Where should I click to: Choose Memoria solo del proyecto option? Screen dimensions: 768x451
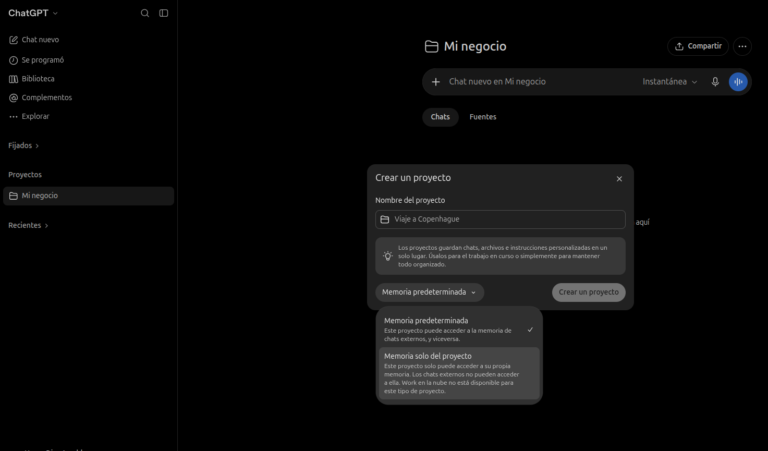(459, 373)
